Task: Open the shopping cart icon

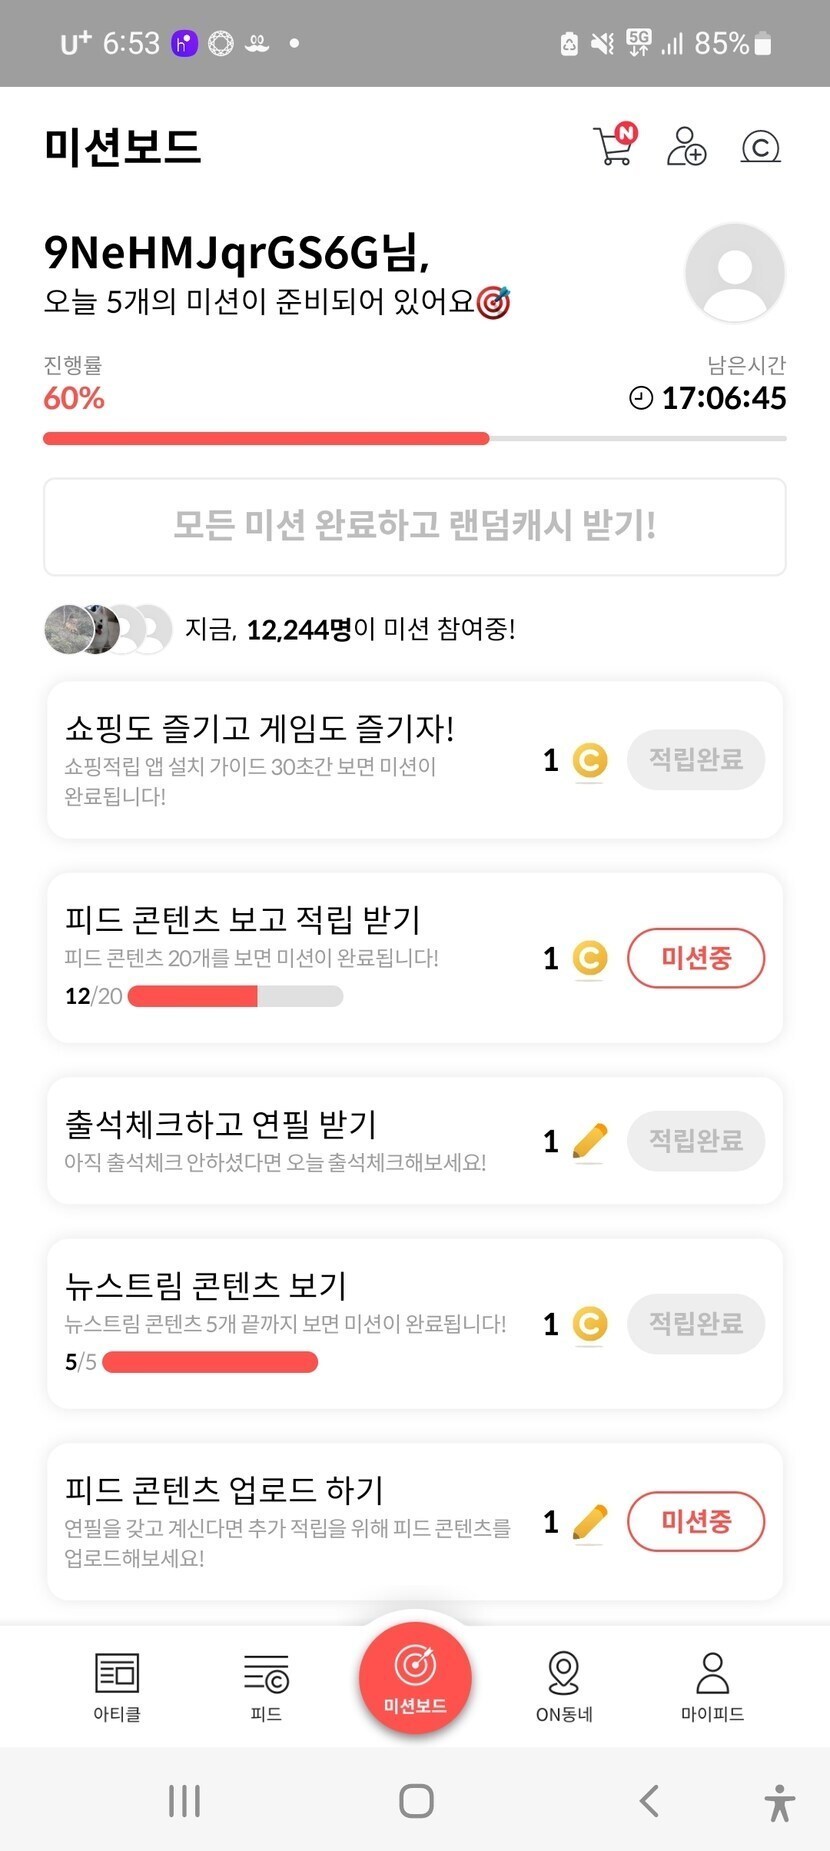Action: pyautogui.click(x=614, y=146)
